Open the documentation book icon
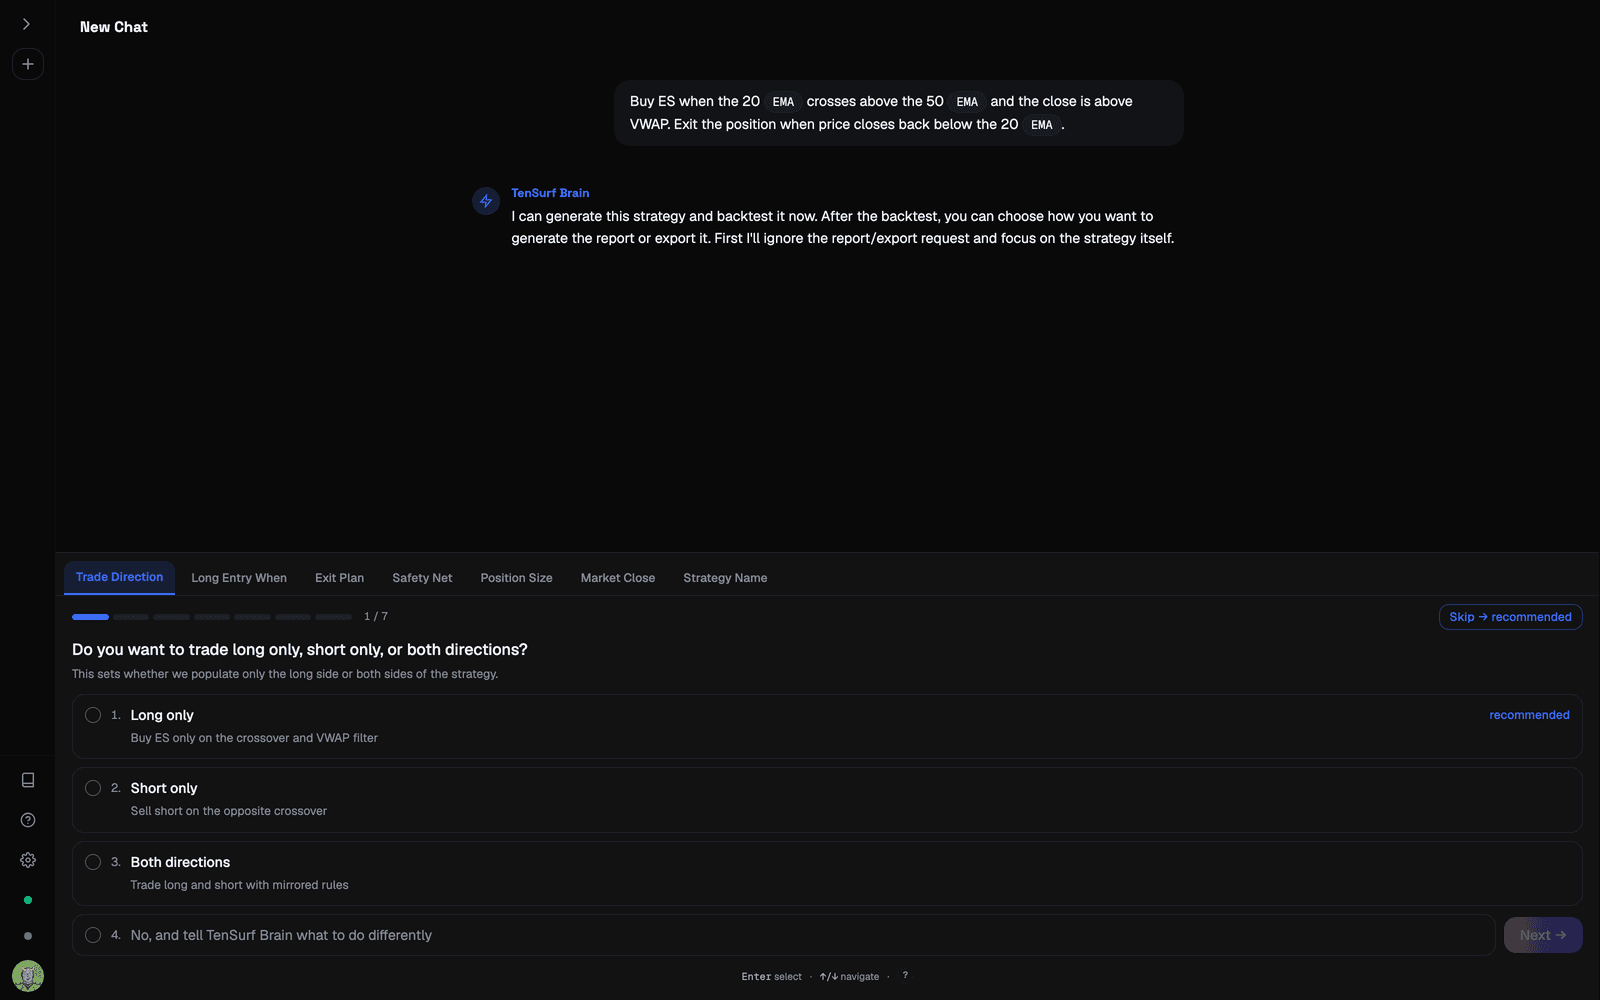Viewport: 1600px width, 1000px height. coord(28,780)
